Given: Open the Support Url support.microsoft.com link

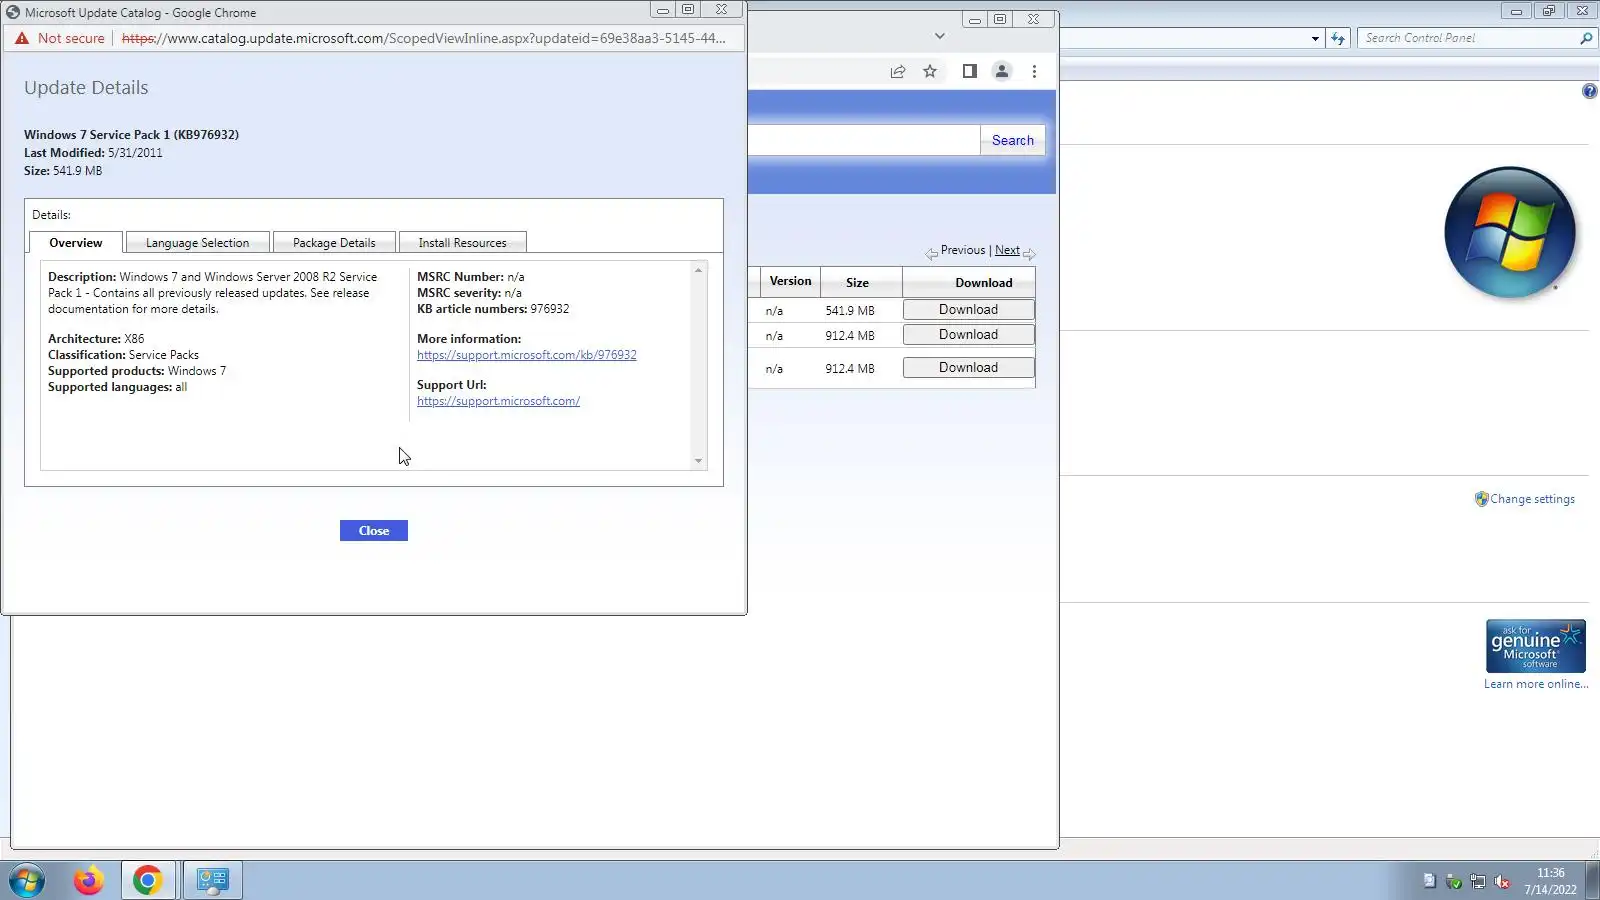Looking at the screenshot, I should 498,401.
